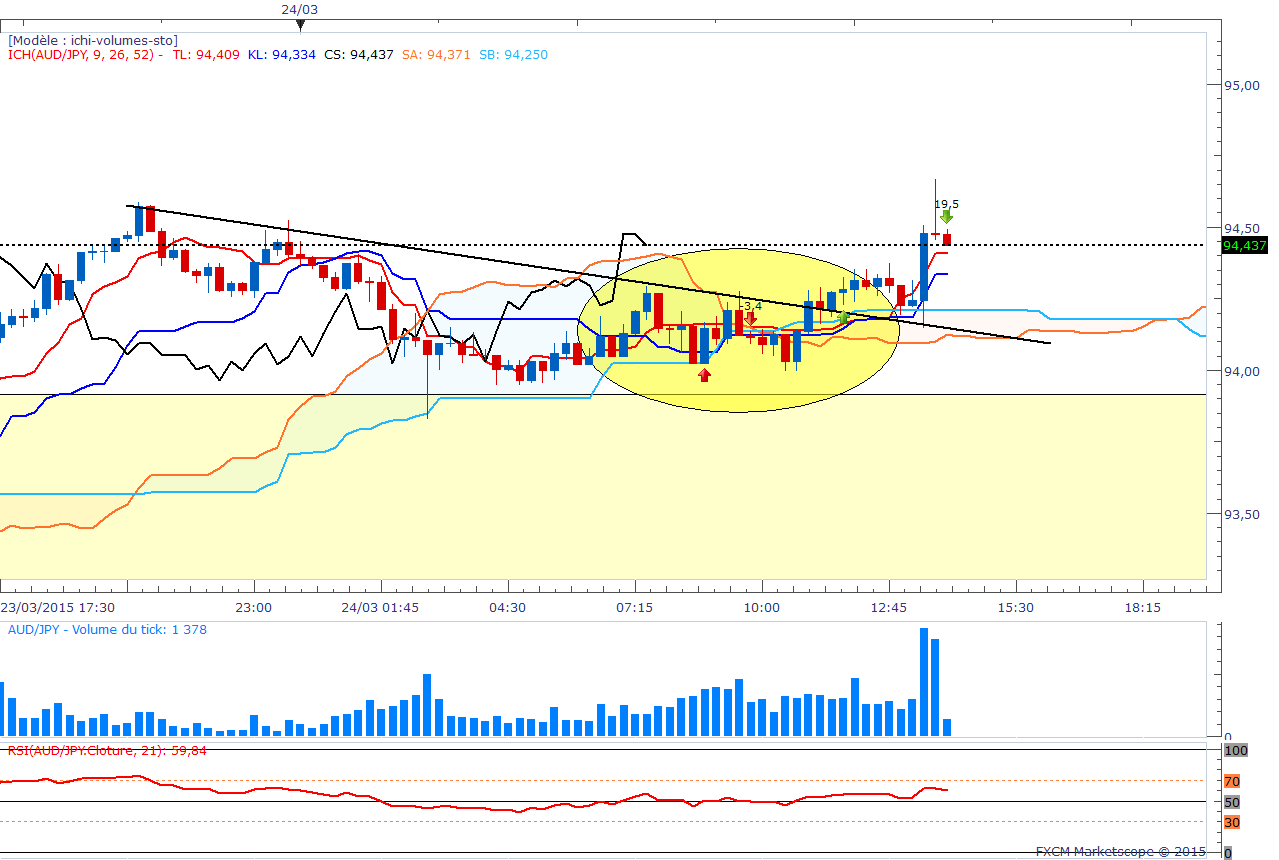Click the SB: 94,250 Senkou B value

513,55
